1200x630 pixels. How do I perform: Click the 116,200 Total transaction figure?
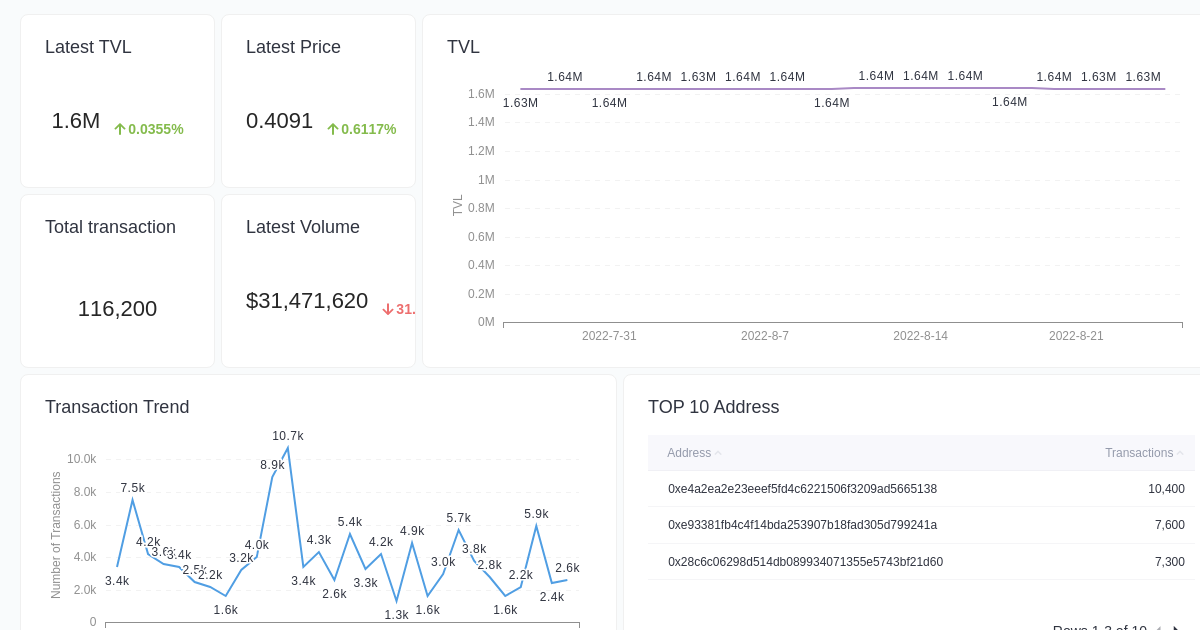click(x=117, y=309)
